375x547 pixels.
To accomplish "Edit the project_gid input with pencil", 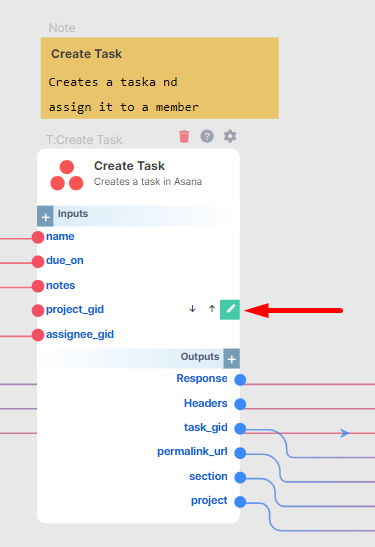I will click(x=230, y=309).
